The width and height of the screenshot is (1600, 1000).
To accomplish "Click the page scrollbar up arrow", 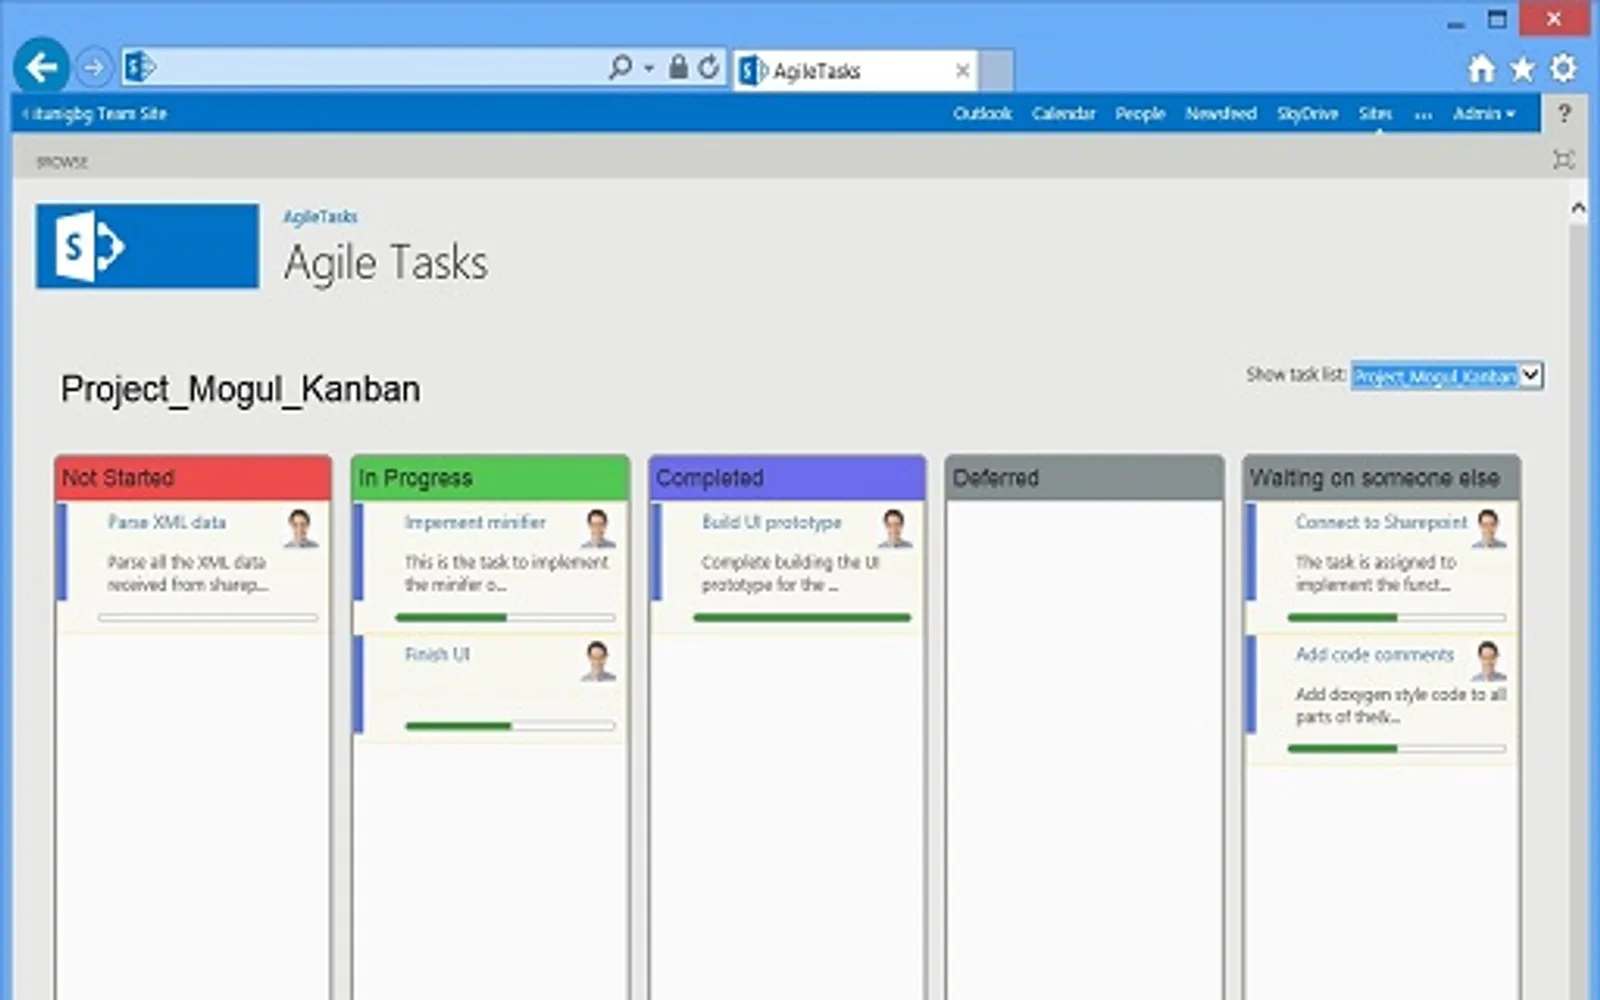I will tap(1578, 208).
